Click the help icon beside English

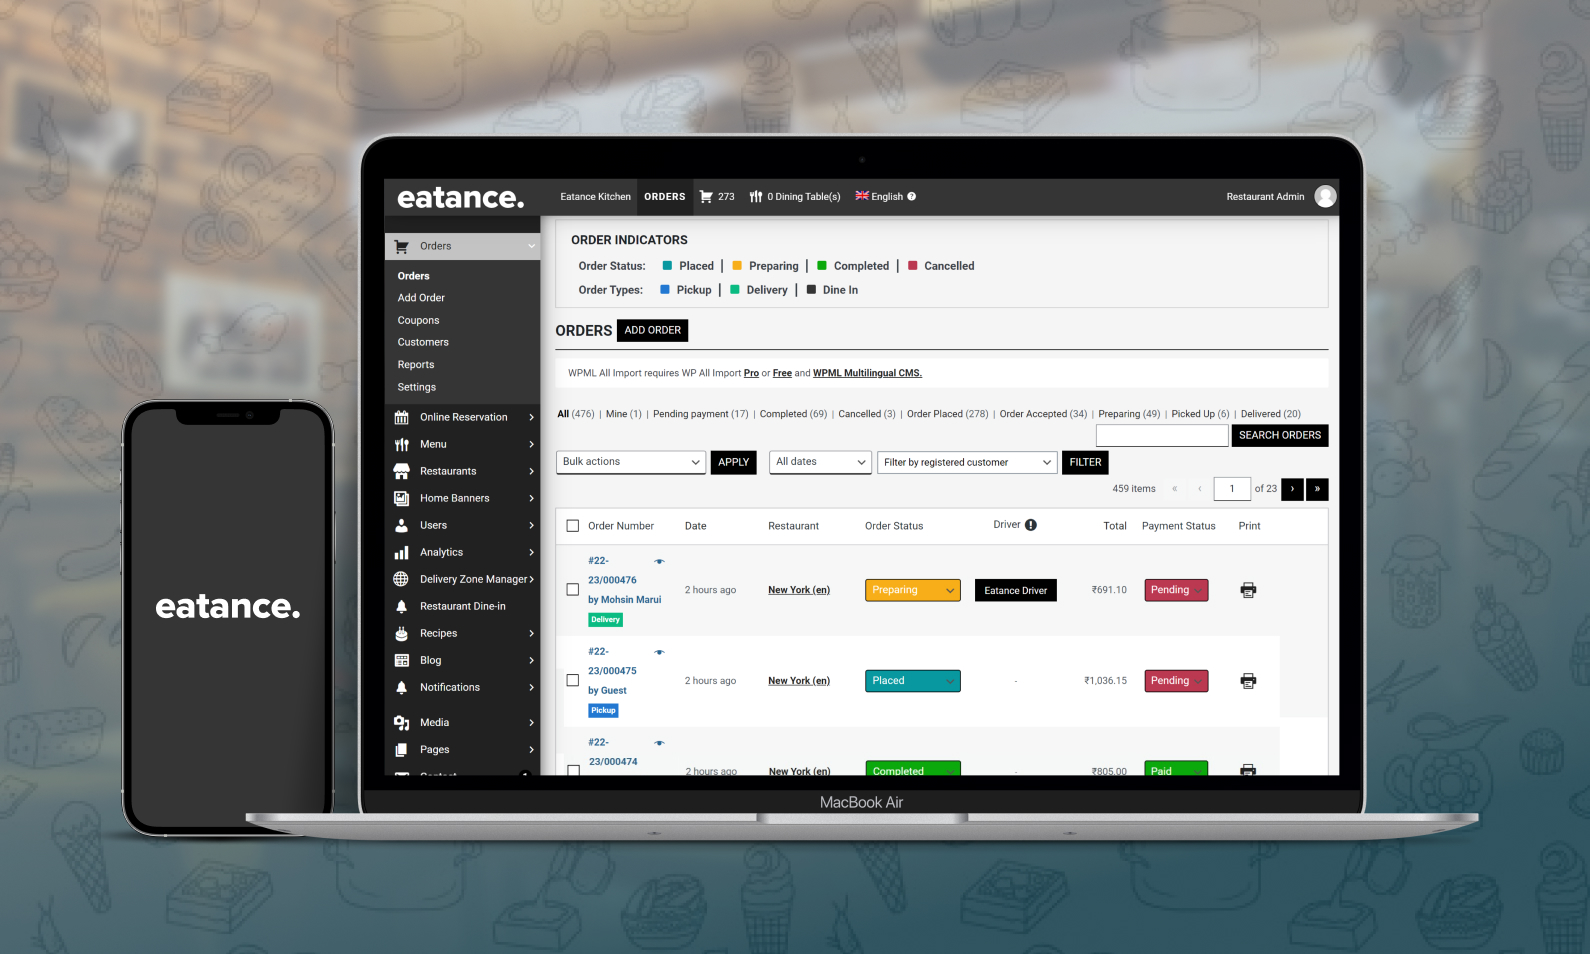[x=912, y=197]
